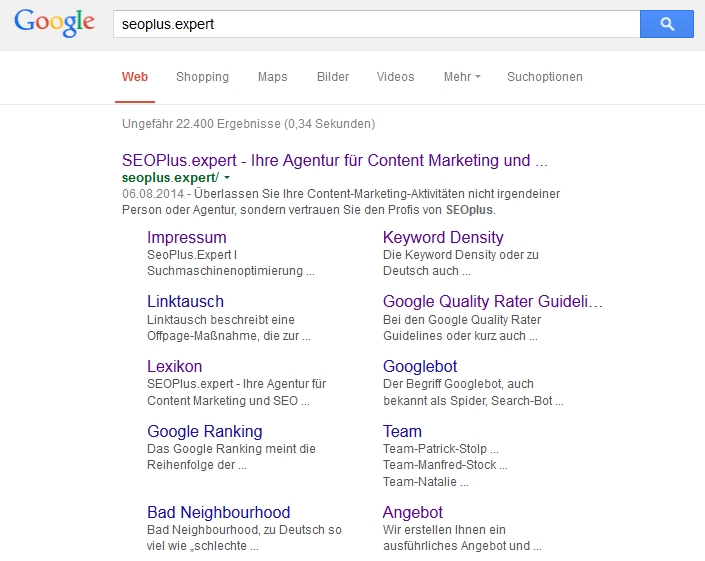
Task: Expand the Mehr dropdown menu
Action: 462,77
